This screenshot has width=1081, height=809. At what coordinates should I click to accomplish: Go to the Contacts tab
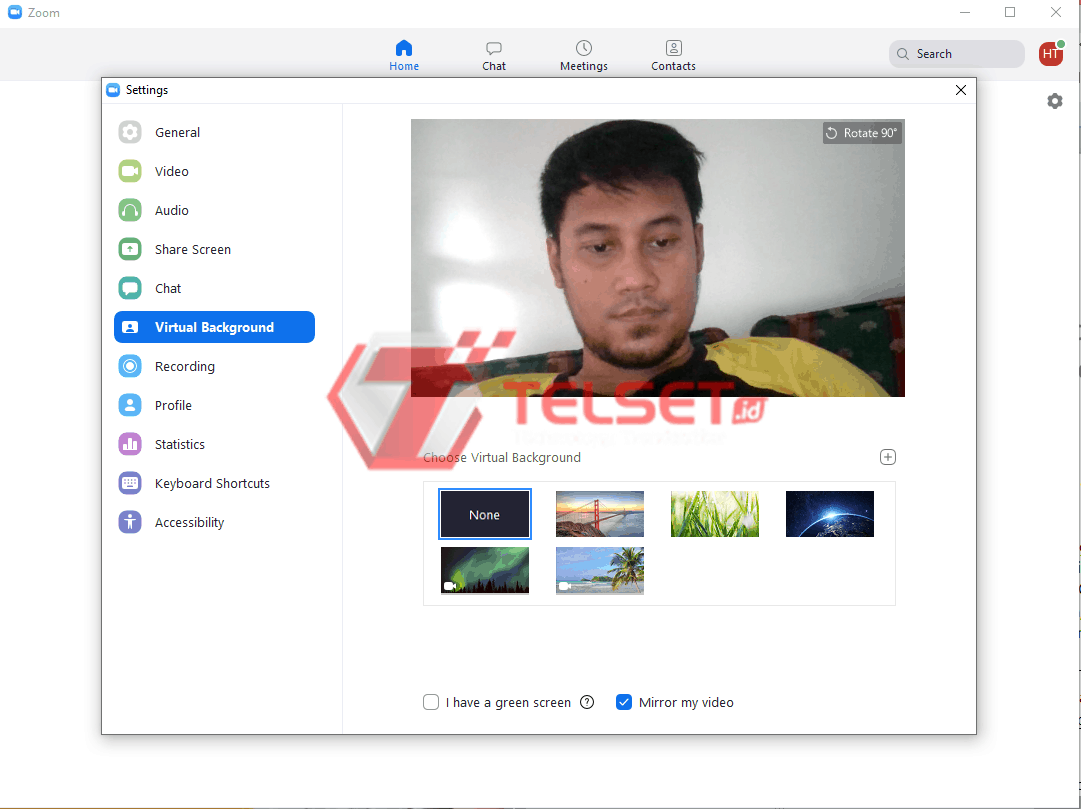point(673,56)
